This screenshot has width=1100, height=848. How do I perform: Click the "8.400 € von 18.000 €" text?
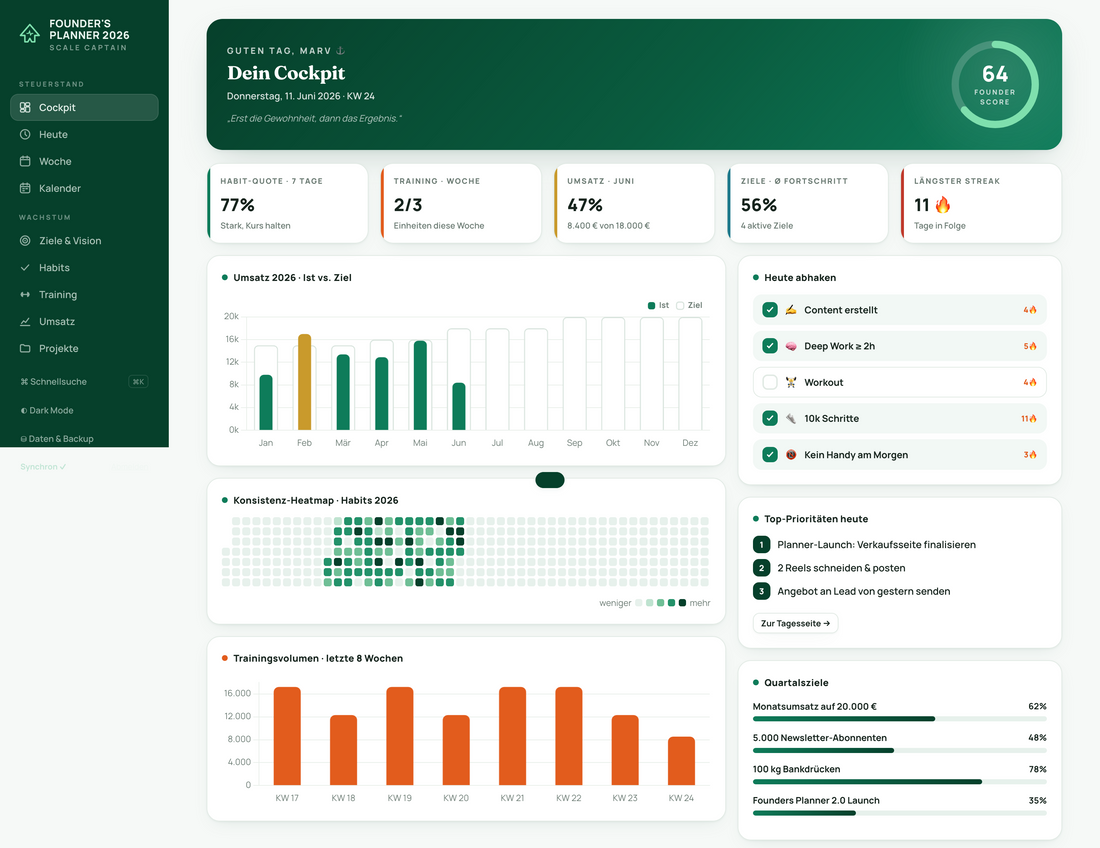[608, 226]
